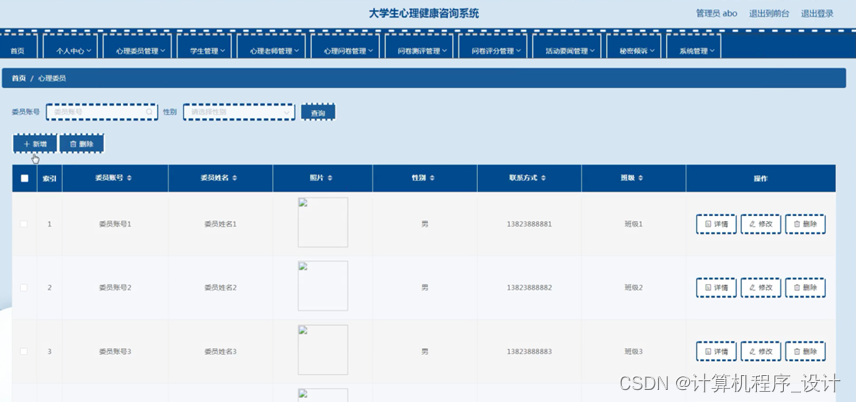This screenshot has height=402, width=856.
Task: Click the phone number 13823888883
Action: click(529, 351)
